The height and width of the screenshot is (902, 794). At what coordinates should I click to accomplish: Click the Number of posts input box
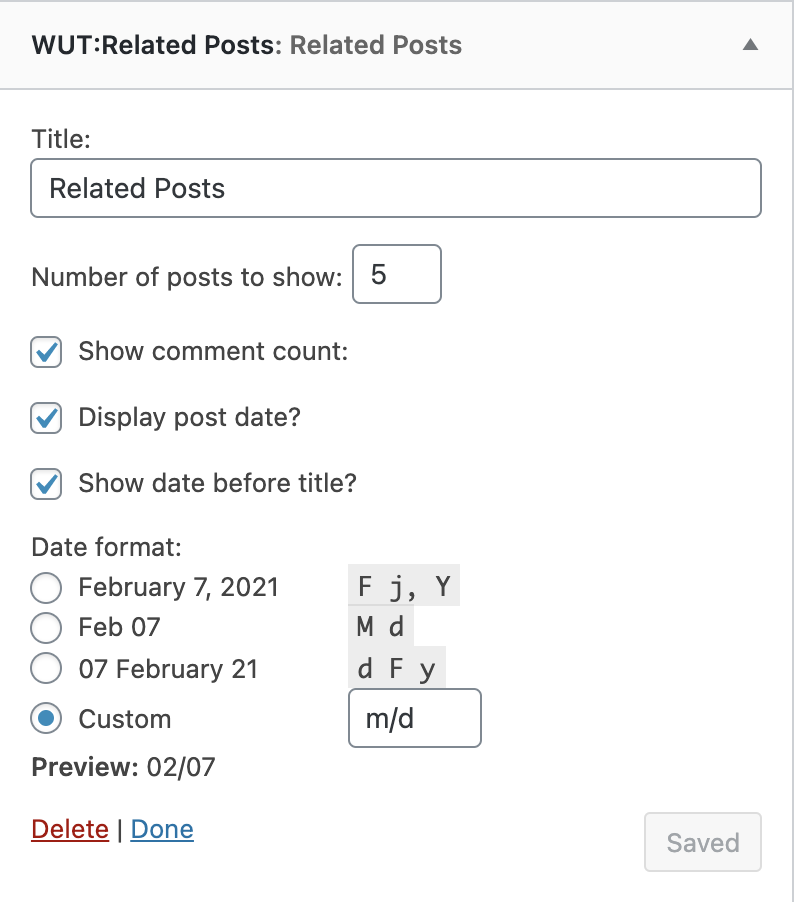(397, 274)
